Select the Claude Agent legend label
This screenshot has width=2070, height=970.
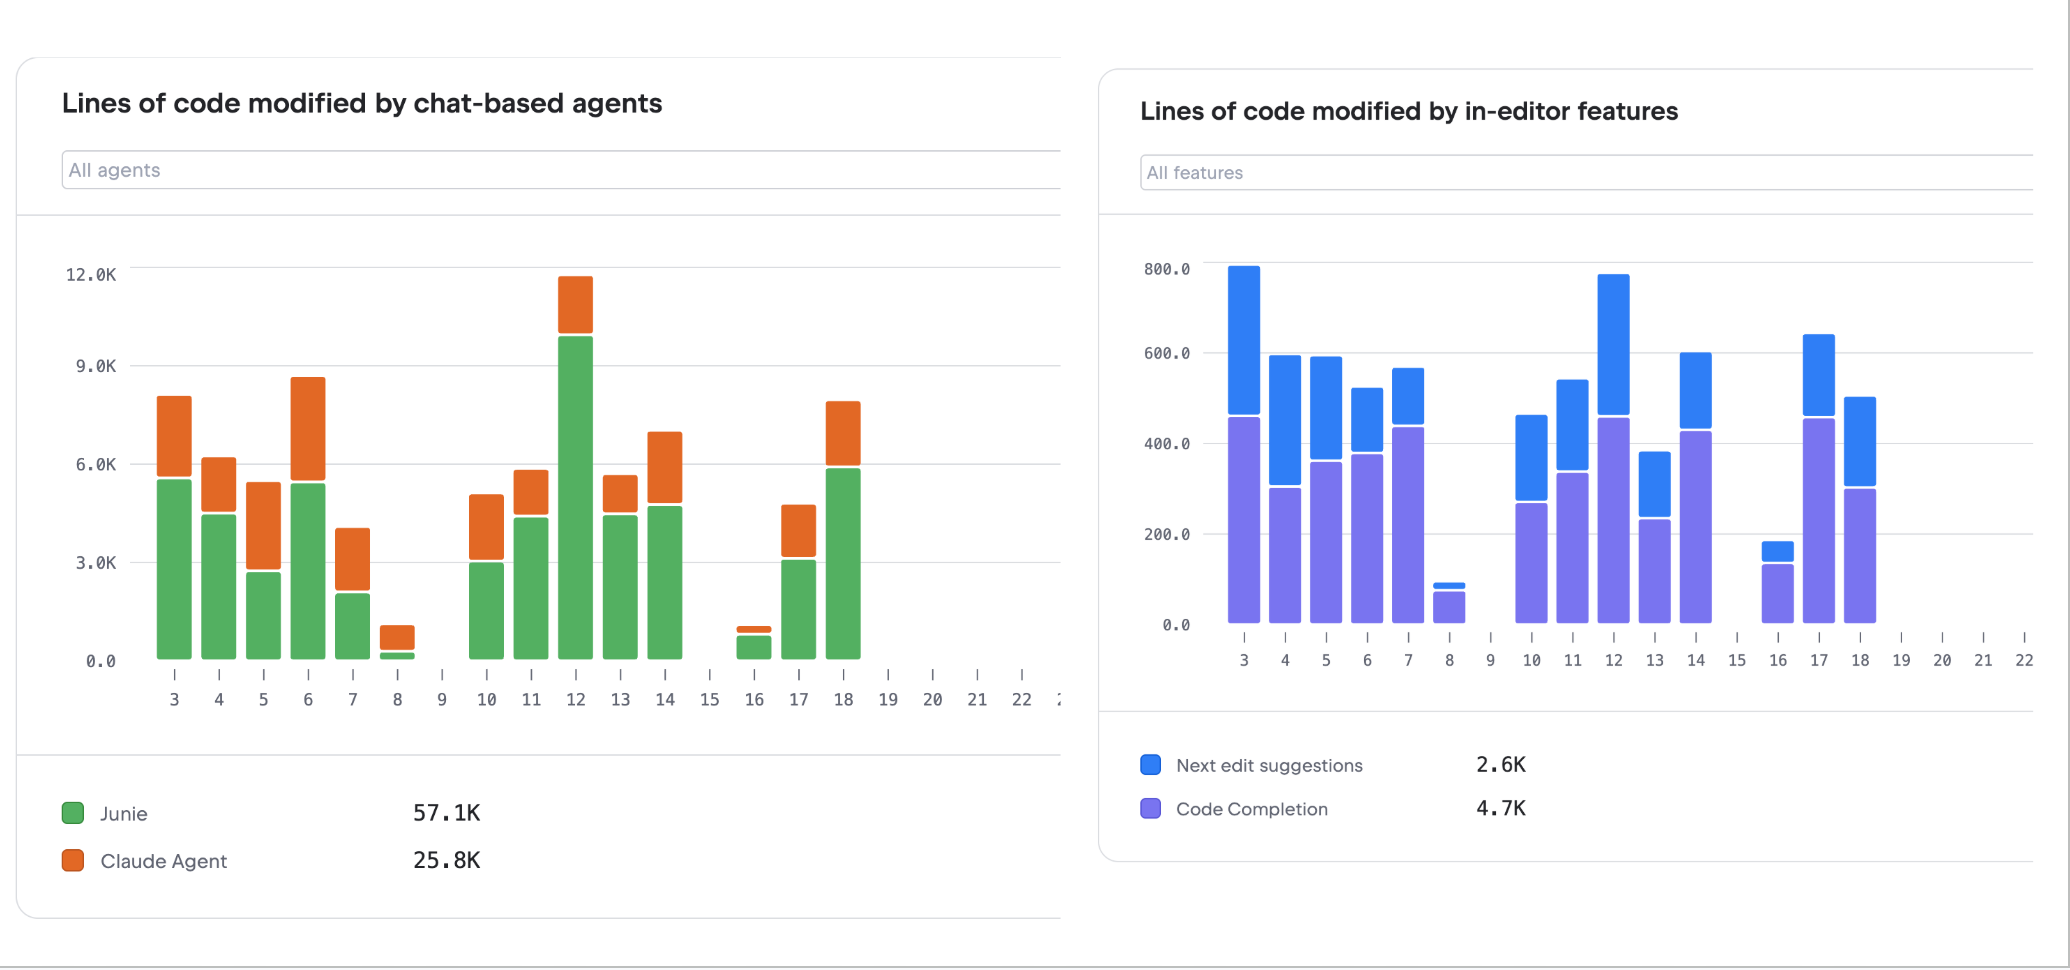pyautogui.click(x=164, y=861)
